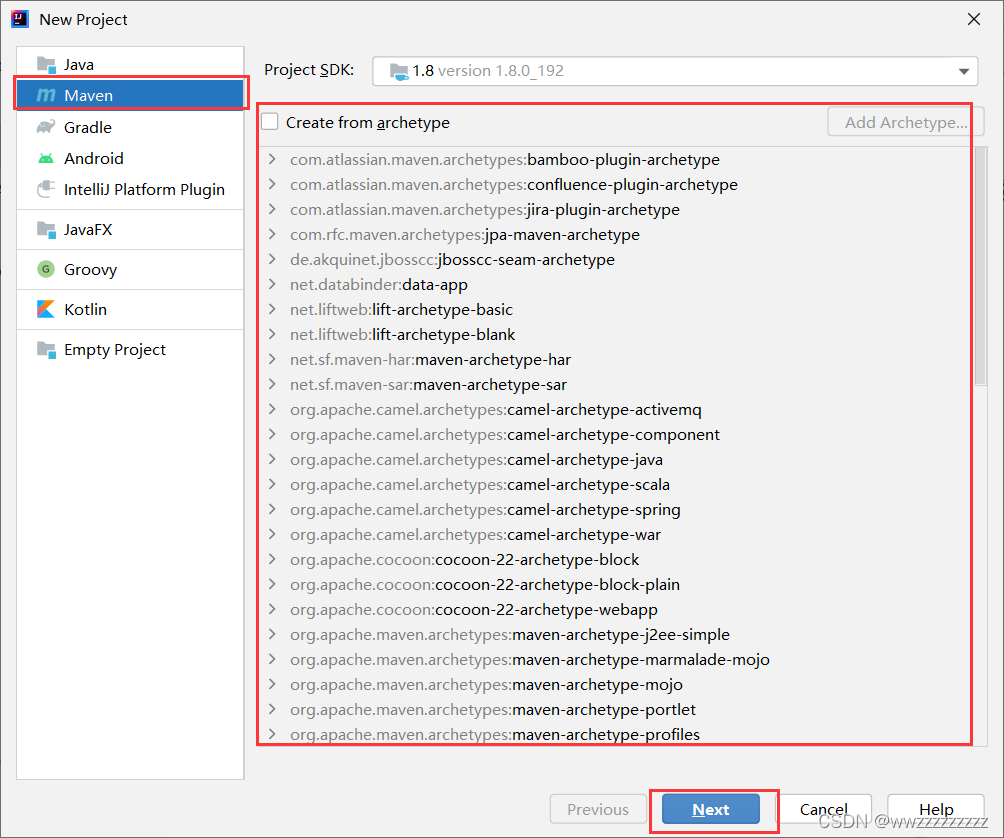Expand camel-archetype-component chevron
This screenshot has width=1004, height=838.
(x=272, y=433)
